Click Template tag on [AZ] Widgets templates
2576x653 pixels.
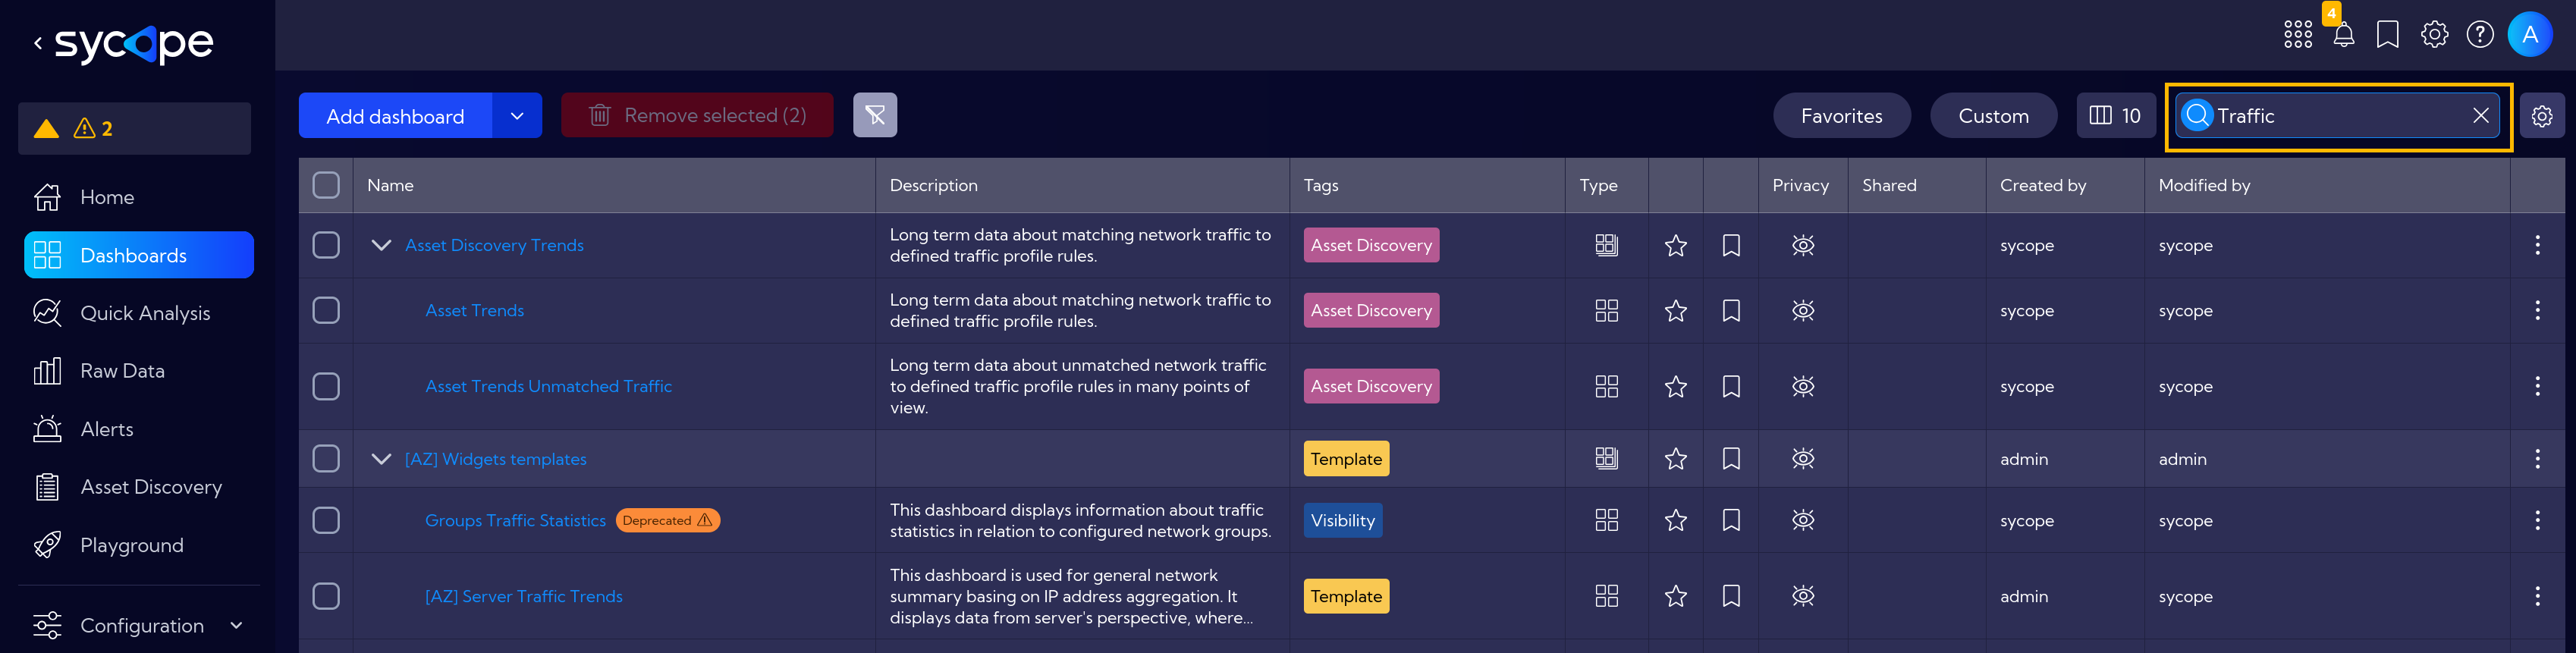coord(1346,459)
